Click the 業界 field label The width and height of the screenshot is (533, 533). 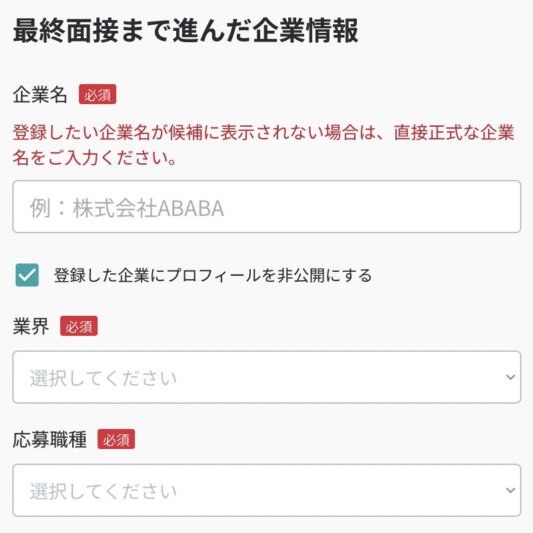(x=31, y=326)
